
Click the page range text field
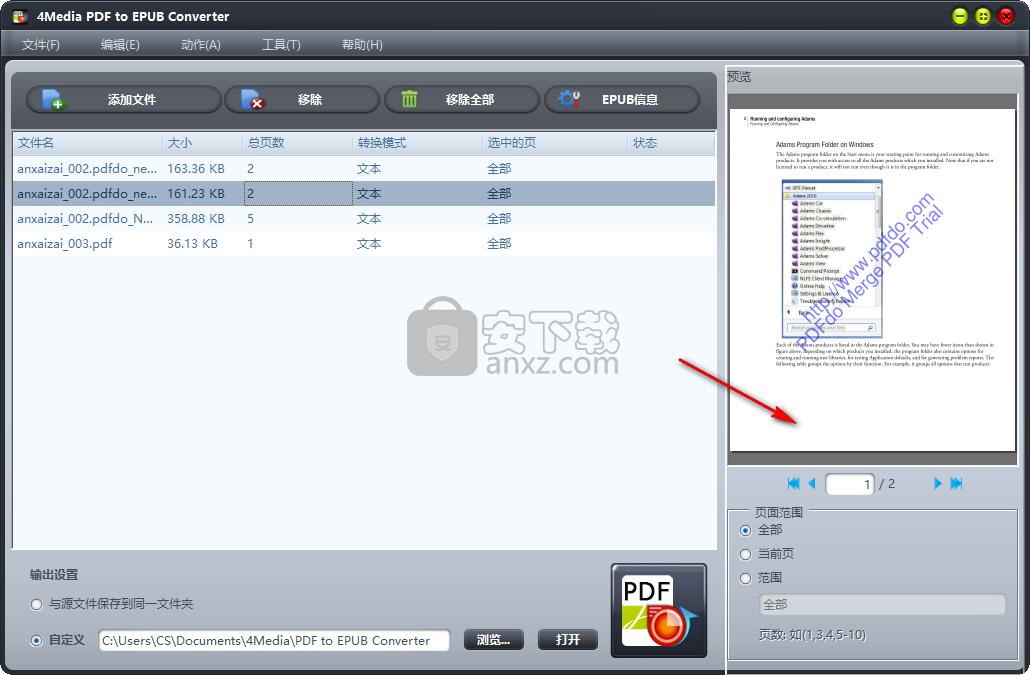point(882,605)
